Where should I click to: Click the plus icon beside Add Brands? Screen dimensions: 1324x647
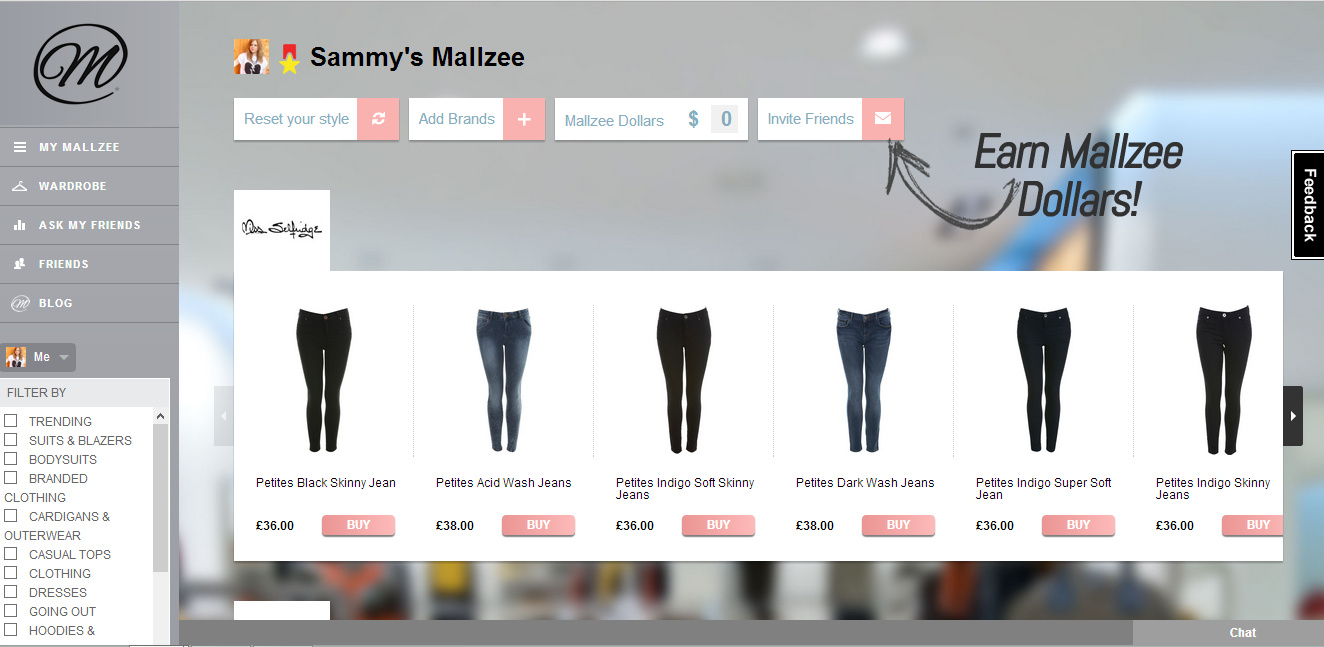[524, 119]
